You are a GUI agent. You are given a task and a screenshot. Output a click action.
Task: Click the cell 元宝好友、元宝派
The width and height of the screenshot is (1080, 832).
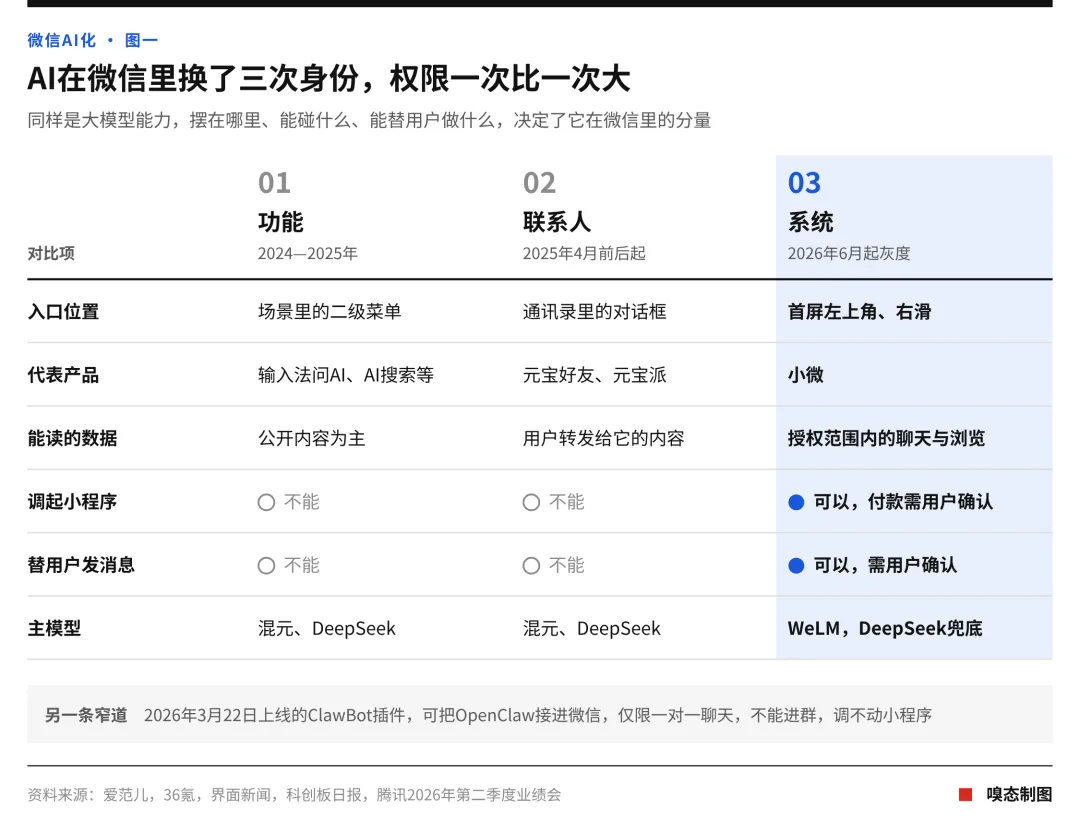pyautogui.click(x=594, y=375)
